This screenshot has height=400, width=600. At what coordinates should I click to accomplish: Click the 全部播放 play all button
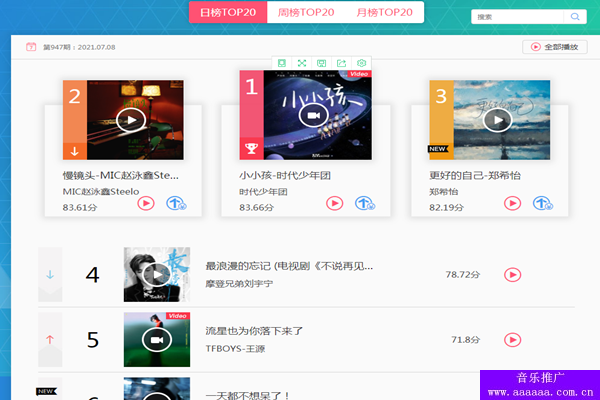554,47
